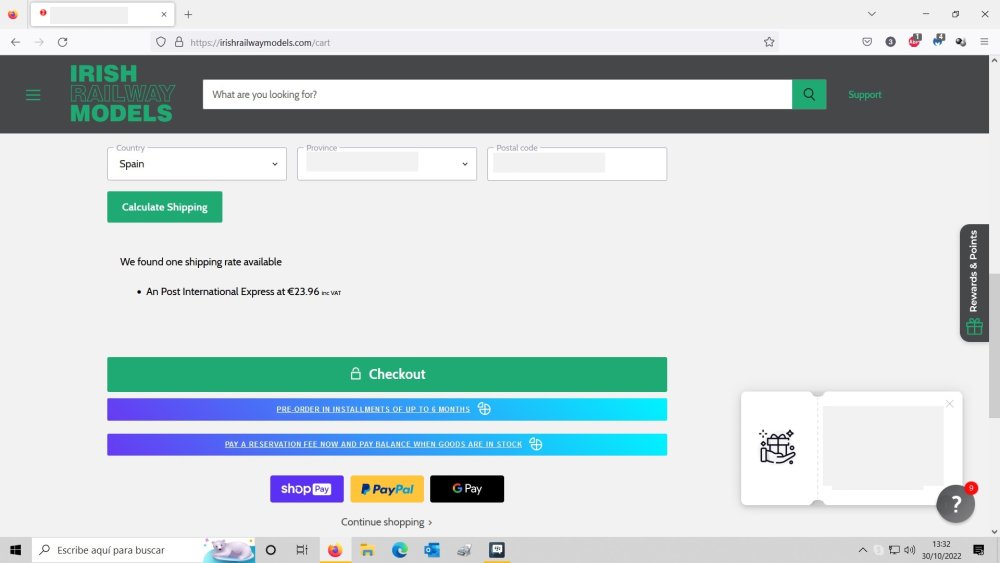Click Continue shopping link
Screen dimensions: 1000x563
tap(386, 522)
